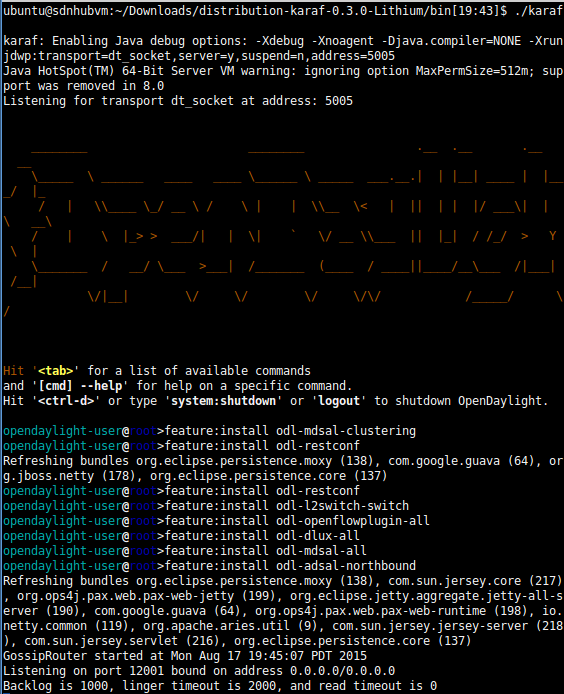The height and width of the screenshot is (694, 564).
Task: Click the 'jdwp:transport=dt_socket' line
Action: (199, 56)
